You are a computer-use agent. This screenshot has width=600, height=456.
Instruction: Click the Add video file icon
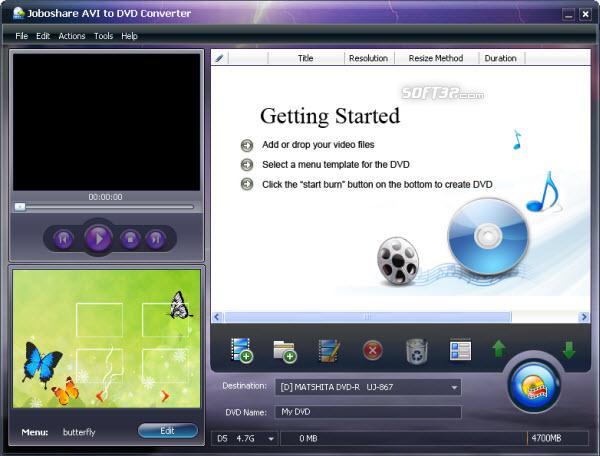coord(241,350)
